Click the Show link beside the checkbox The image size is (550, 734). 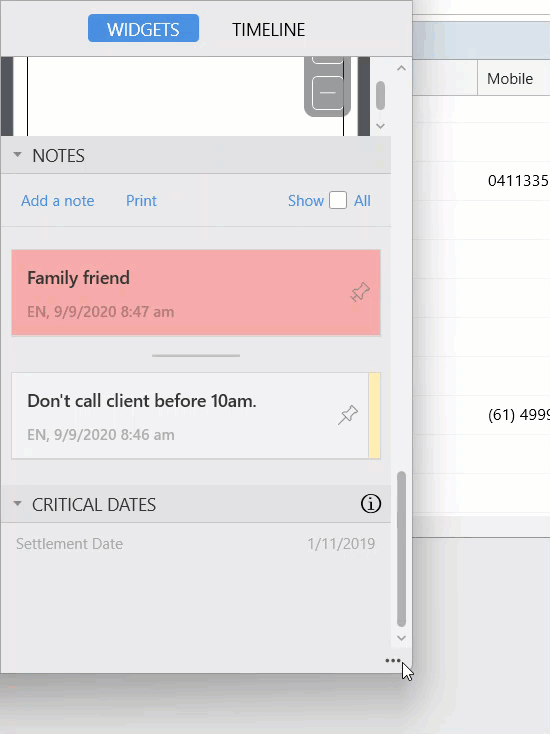(306, 201)
